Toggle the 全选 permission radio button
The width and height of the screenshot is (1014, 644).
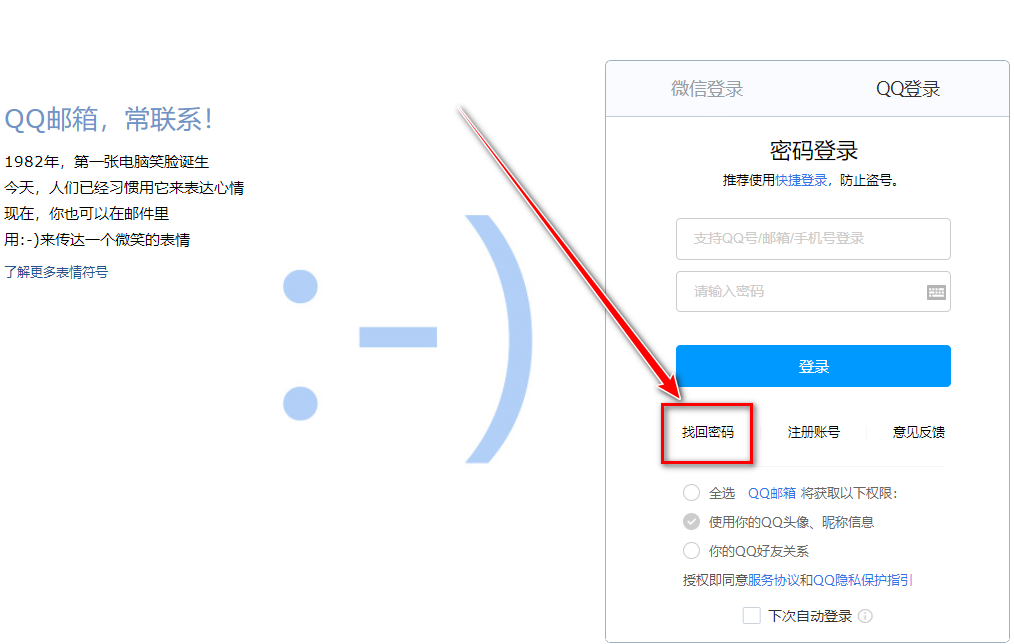pos(691,493)
